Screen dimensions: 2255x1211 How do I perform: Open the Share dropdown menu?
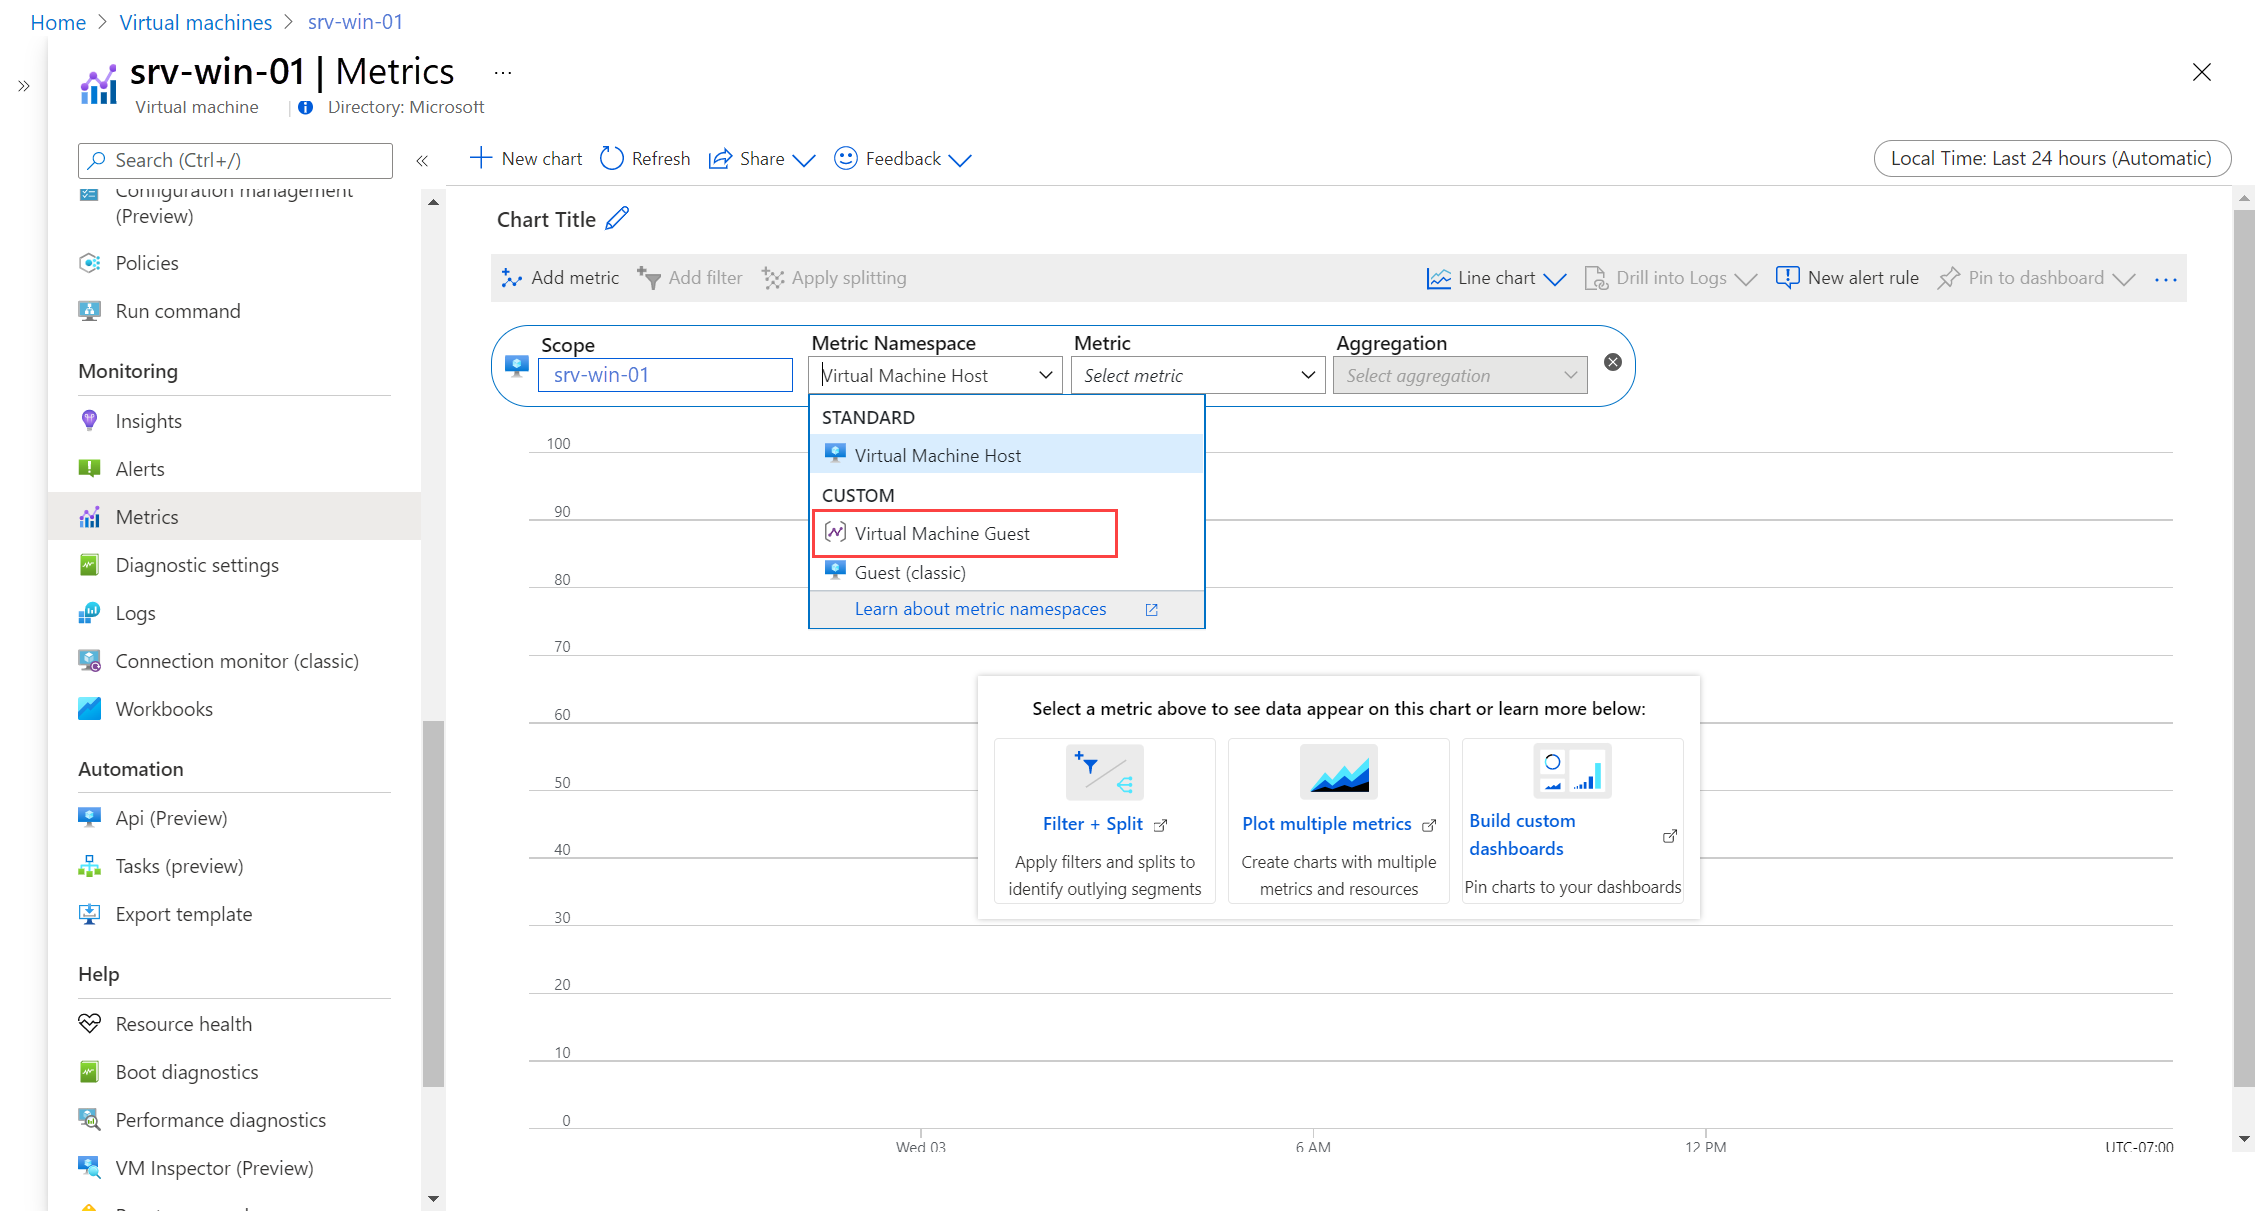(762, 159)
